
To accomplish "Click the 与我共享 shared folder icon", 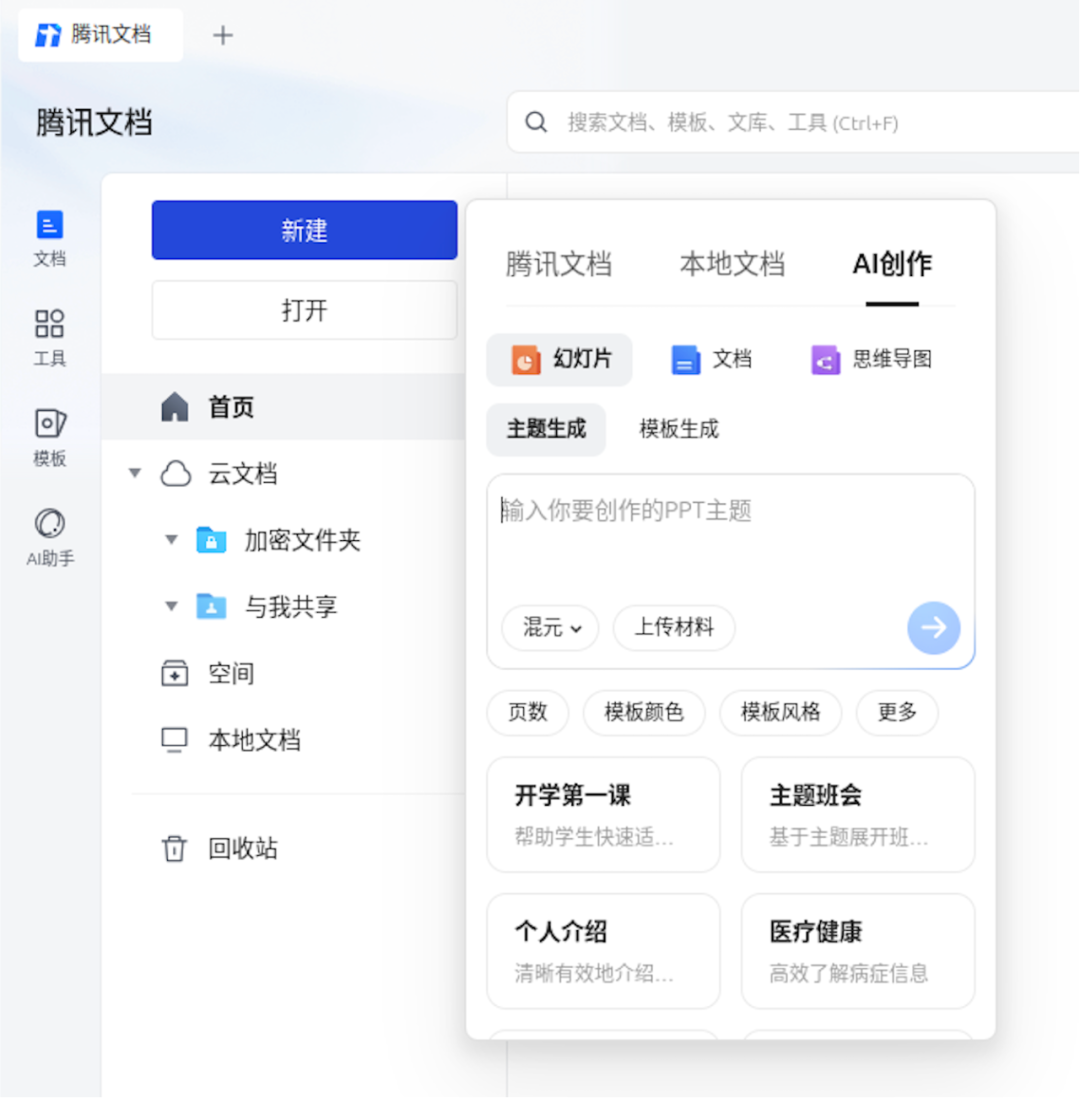I will click(212, 606).
